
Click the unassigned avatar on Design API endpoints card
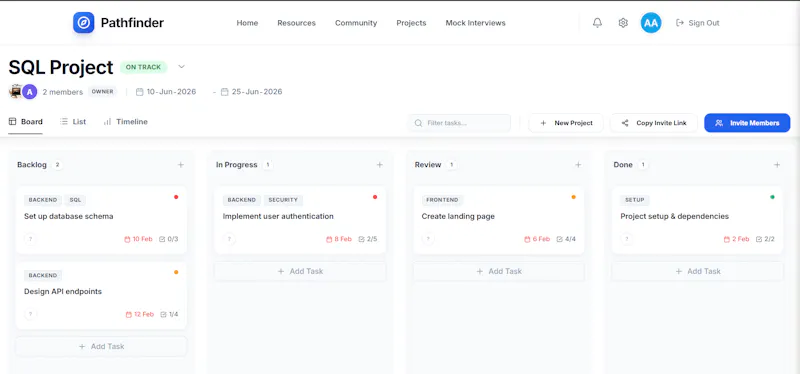point(31,314)
